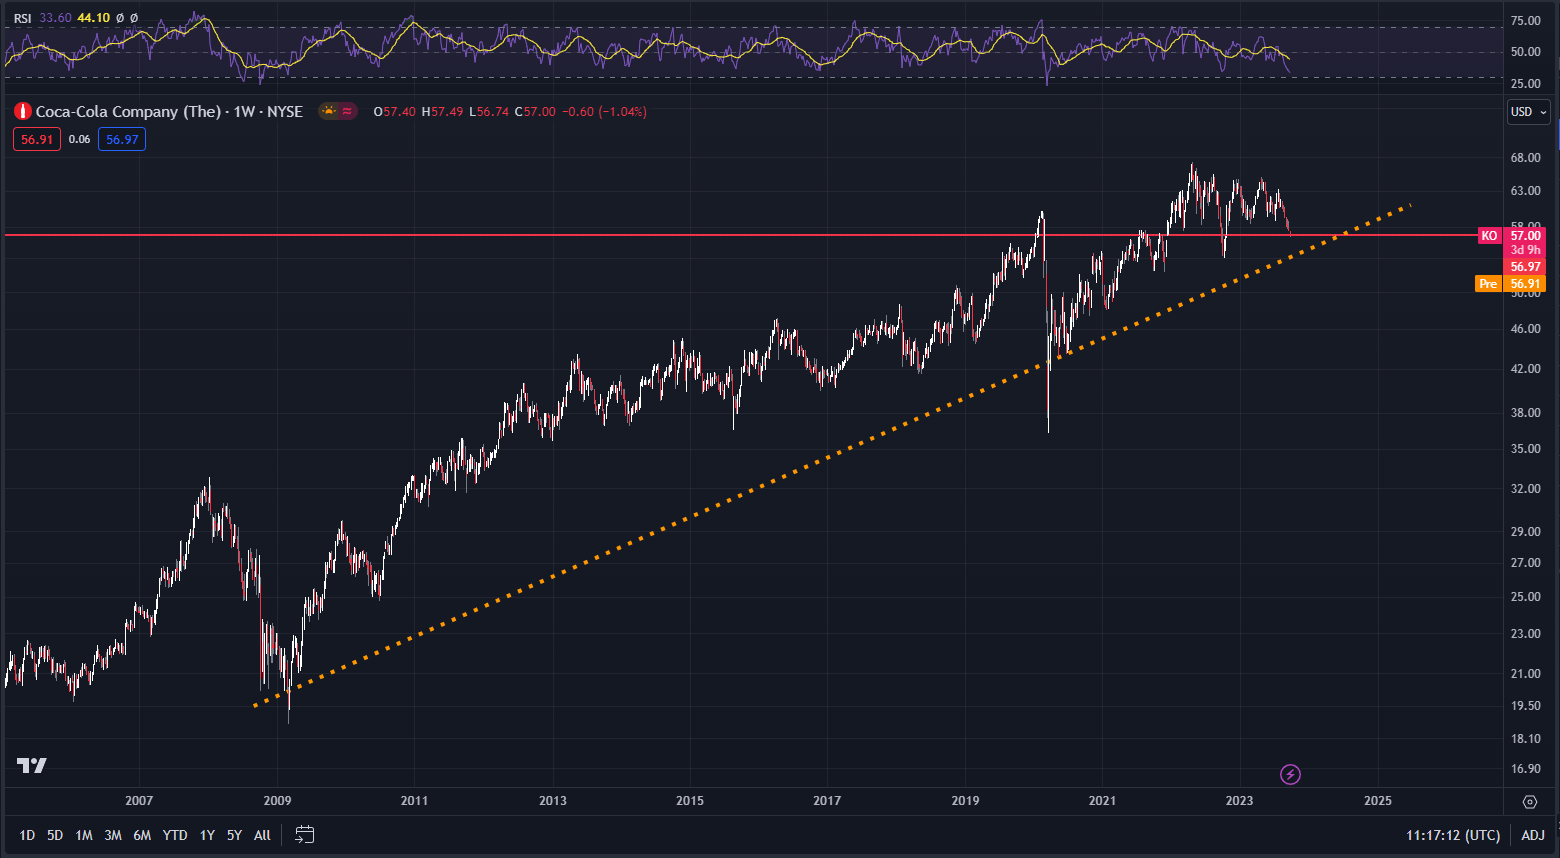Click the 0.06 spread value
Viewport: 1560px width, 858px height.
point(79,139)
